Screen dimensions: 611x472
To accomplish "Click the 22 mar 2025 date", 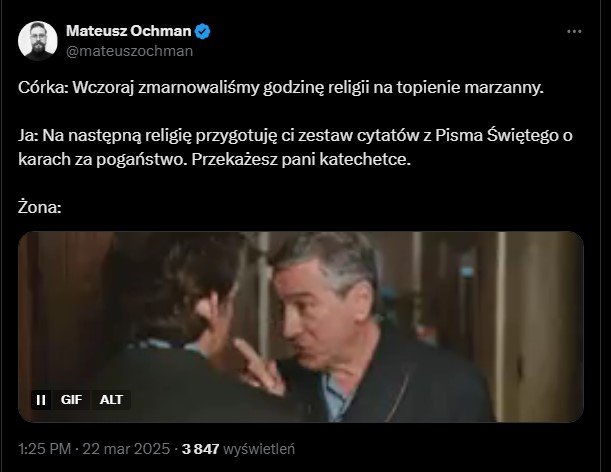I will pyautogui.click(x=126, y=449).
